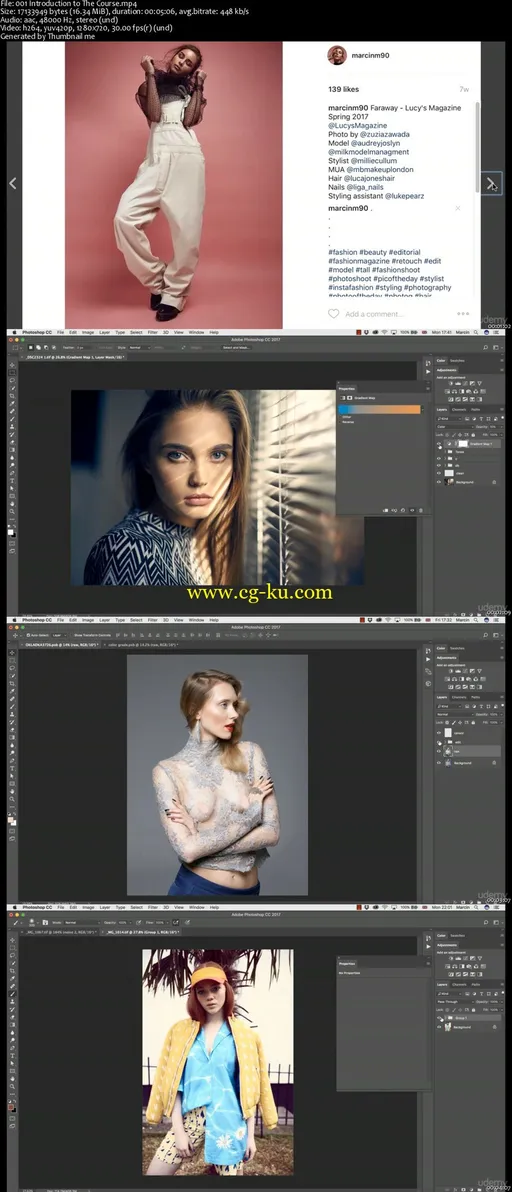The width and height of the screenshot is (512, 1192).
Task: Click foreground color swatch in yellow-jacket window
Action: click(x=11, y=1106)
